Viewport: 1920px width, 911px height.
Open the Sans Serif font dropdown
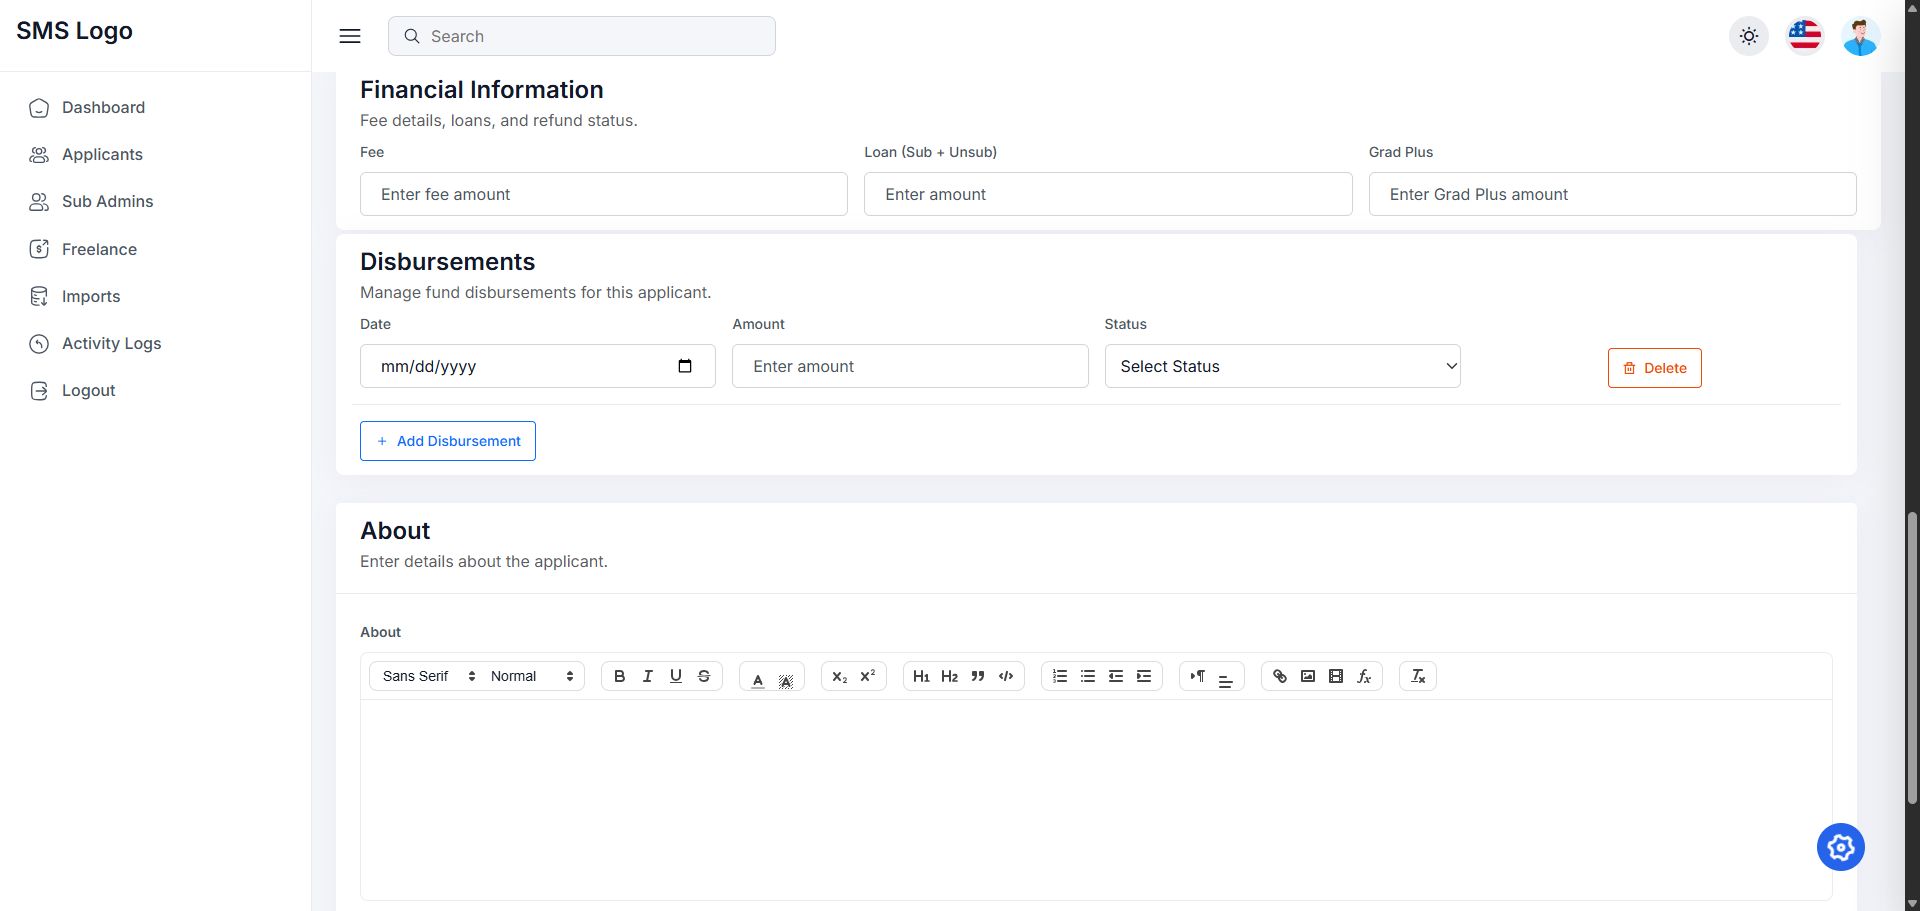click(428, 676)
